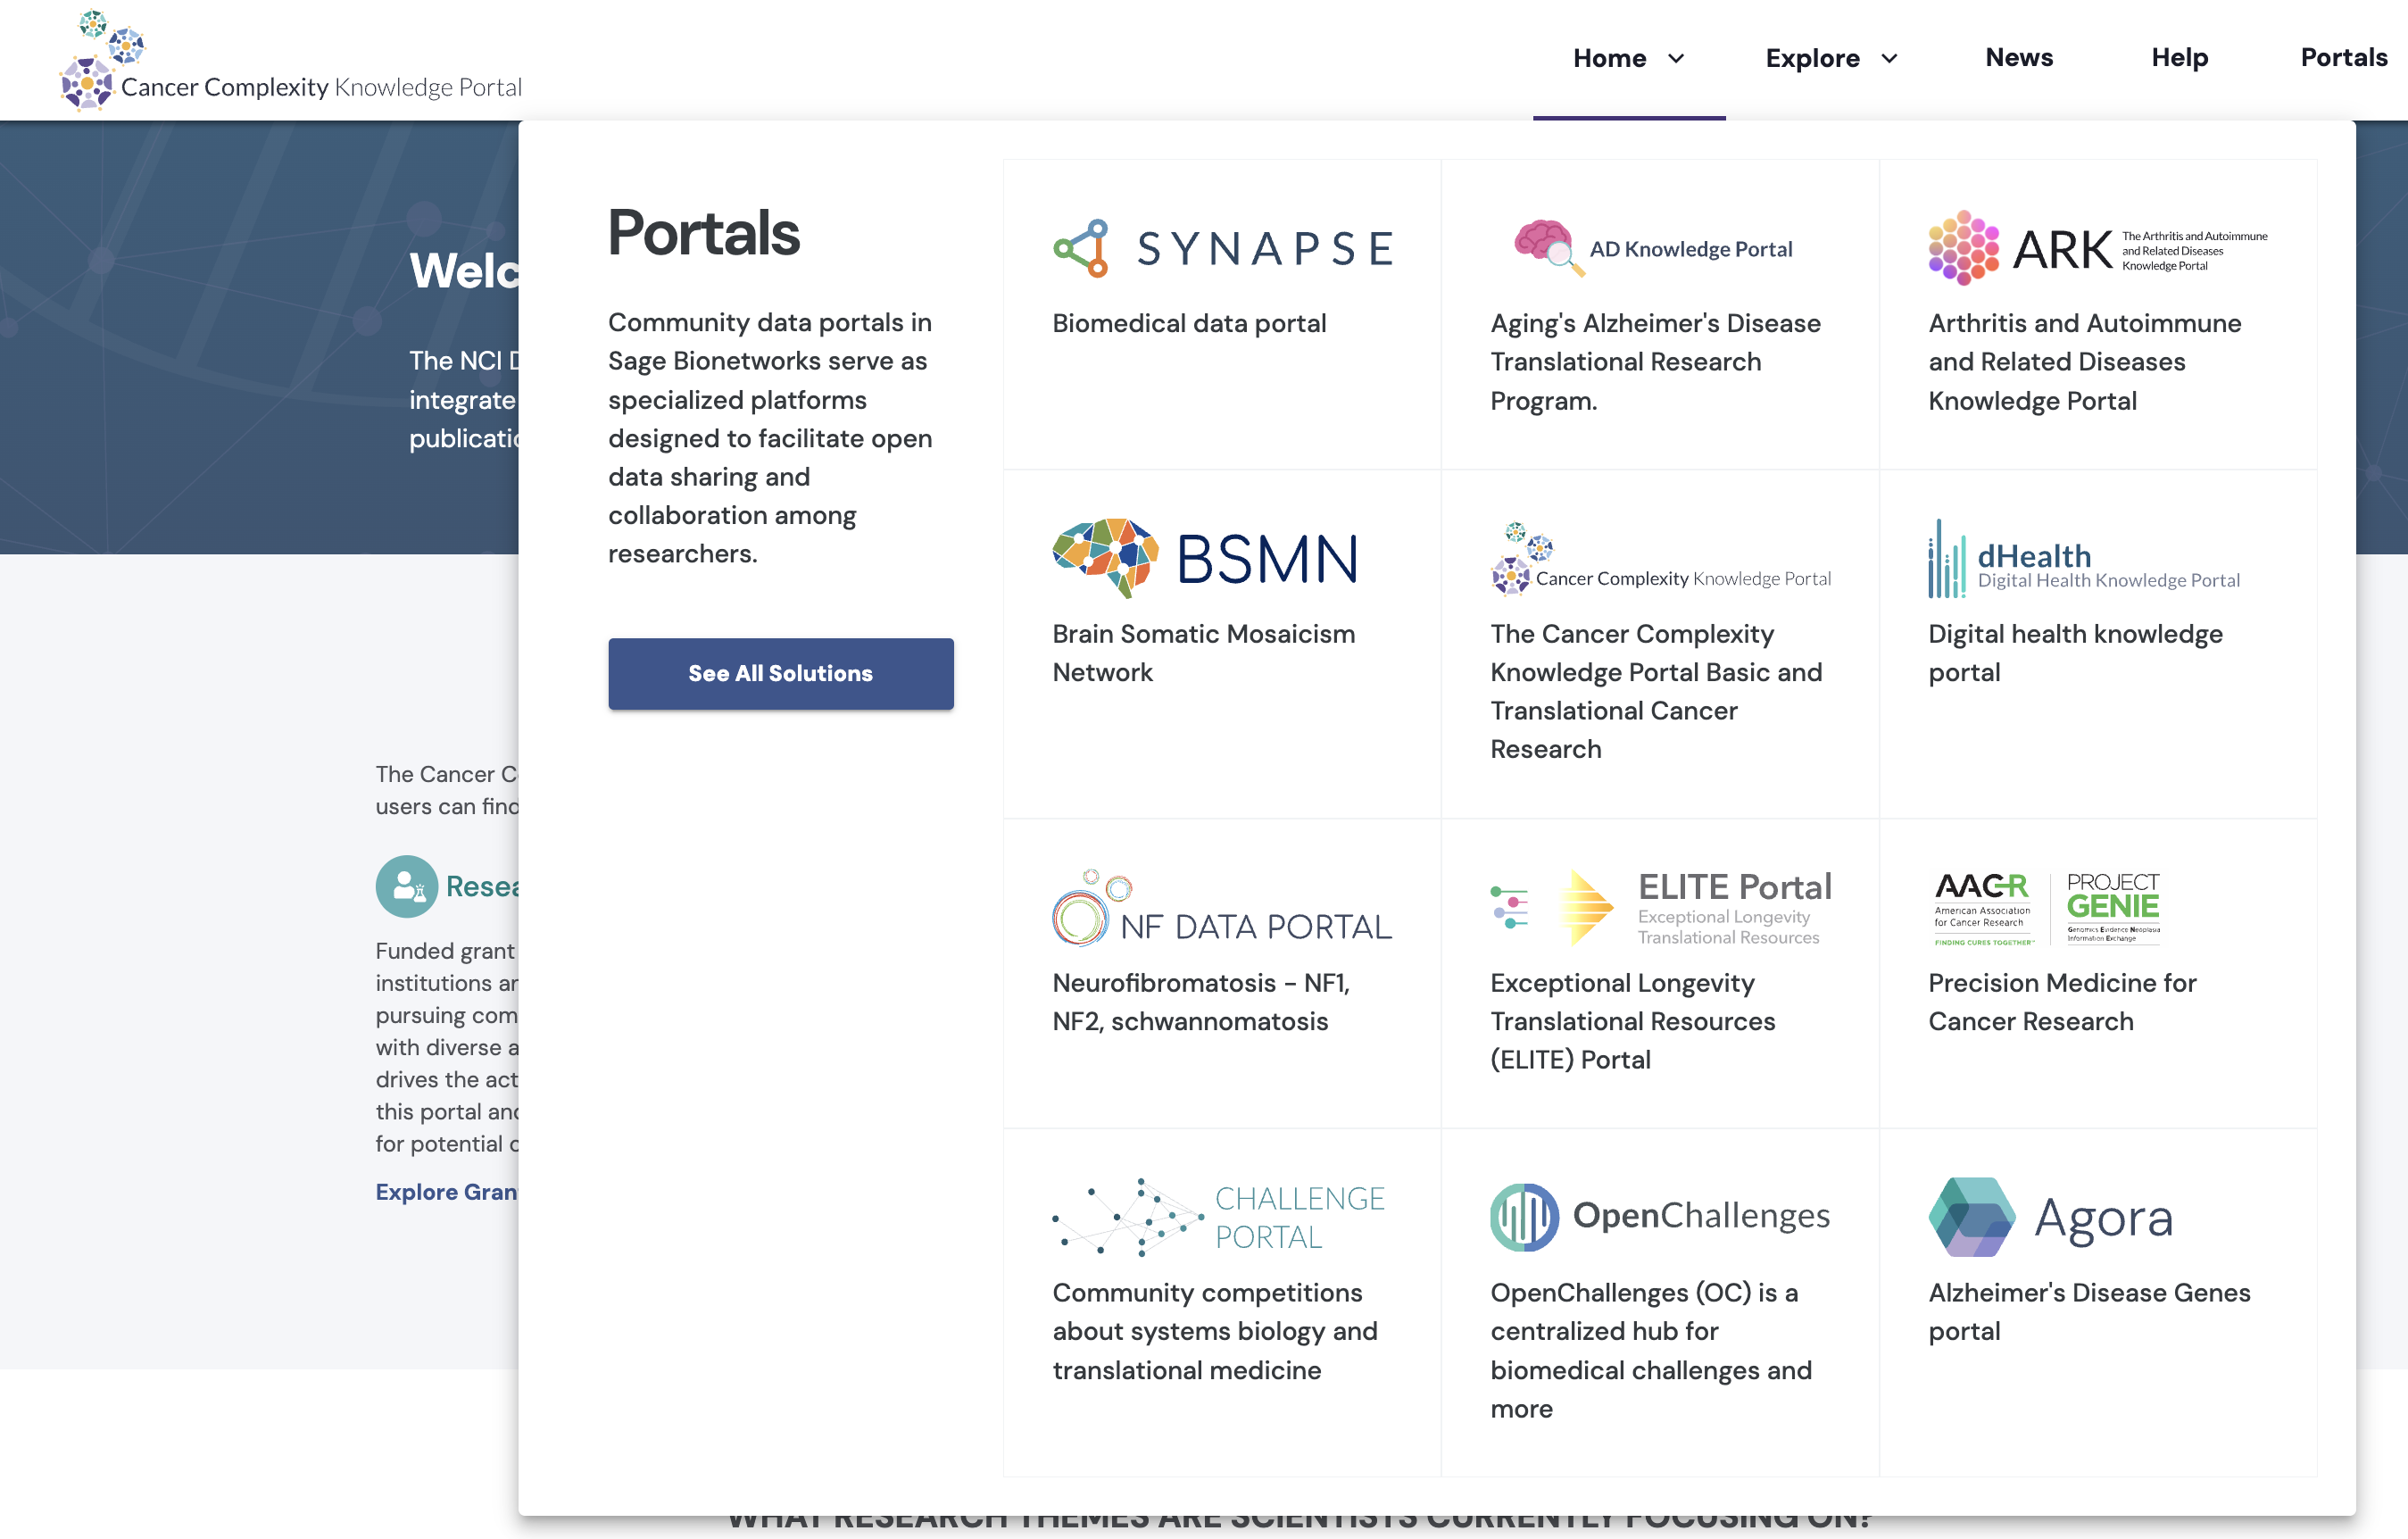Click the Synapse logo icon
This screenshot has height=1539, width=2408.
tap(1081, 248)
